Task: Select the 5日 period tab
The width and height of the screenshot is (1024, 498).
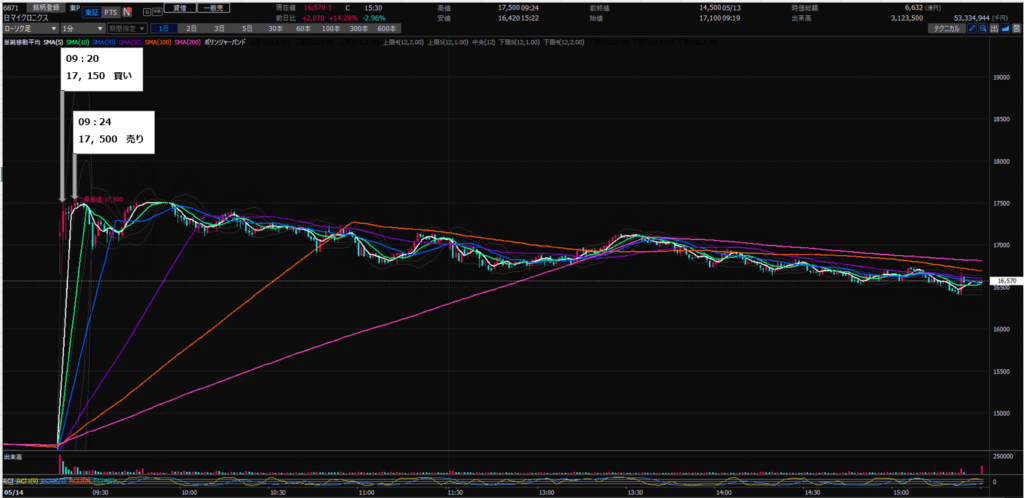Action: 247,29
